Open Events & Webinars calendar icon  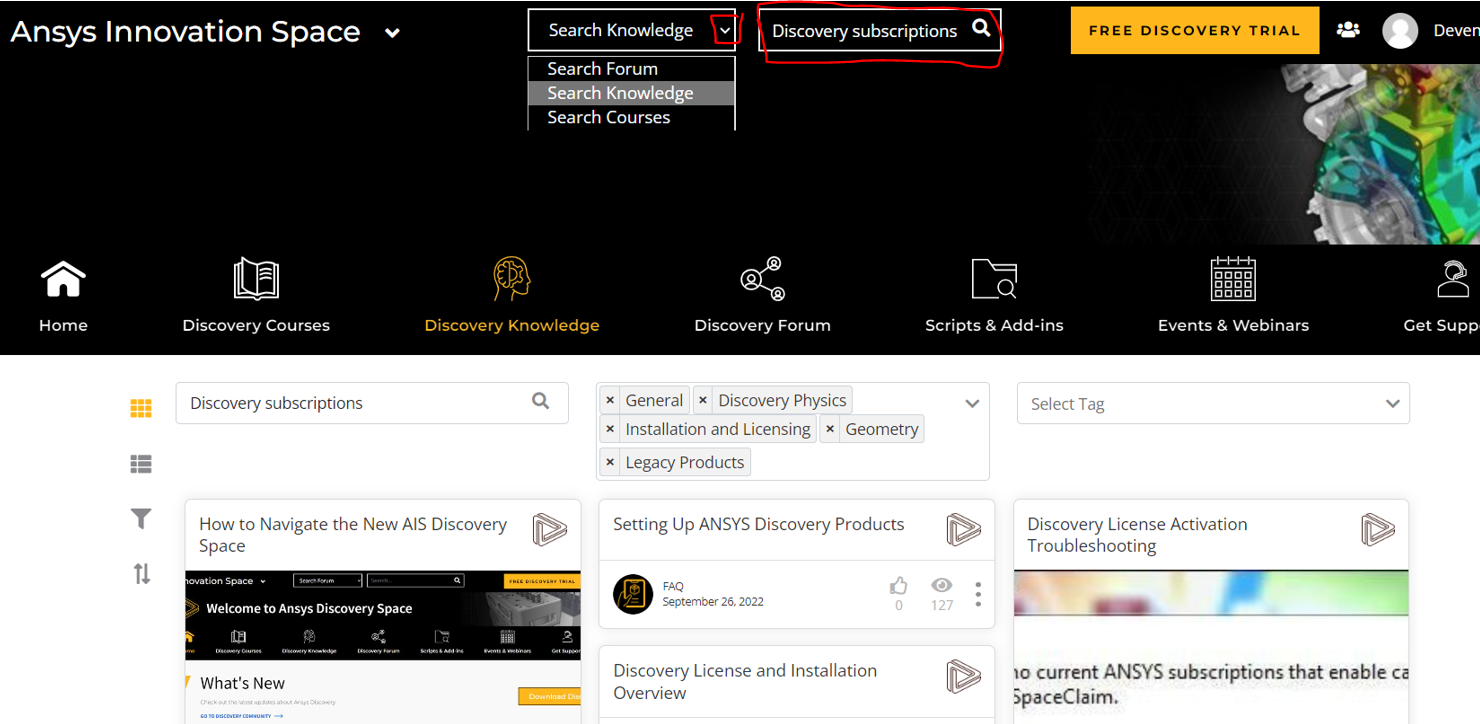pyautogui.click(x=1233, y=279)
